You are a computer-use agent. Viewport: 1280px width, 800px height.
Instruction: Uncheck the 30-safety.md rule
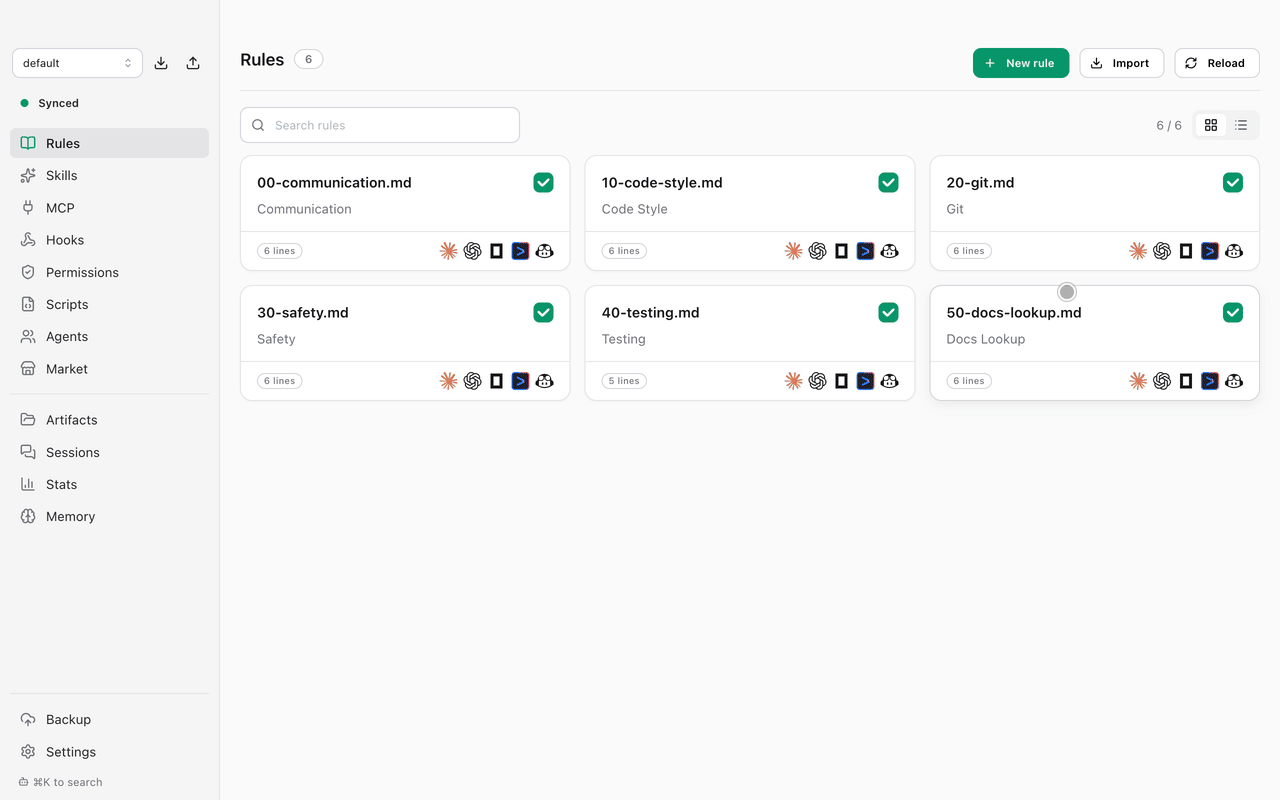pyautogui.click(x=544, y=312)
